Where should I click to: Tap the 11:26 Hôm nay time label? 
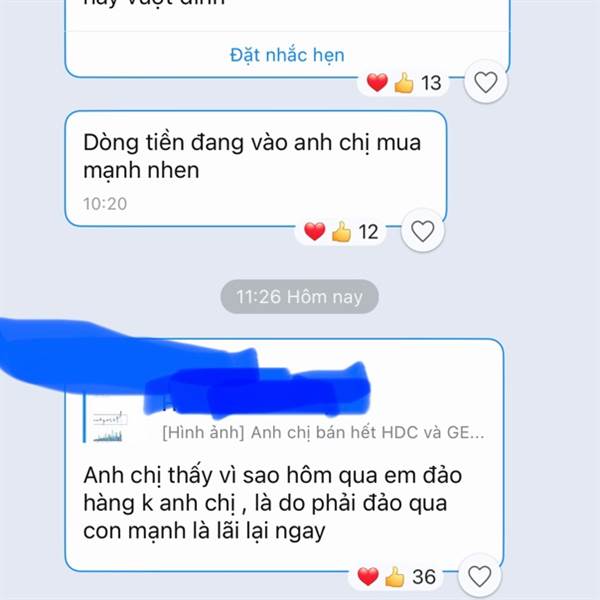(x=299, y=297)
